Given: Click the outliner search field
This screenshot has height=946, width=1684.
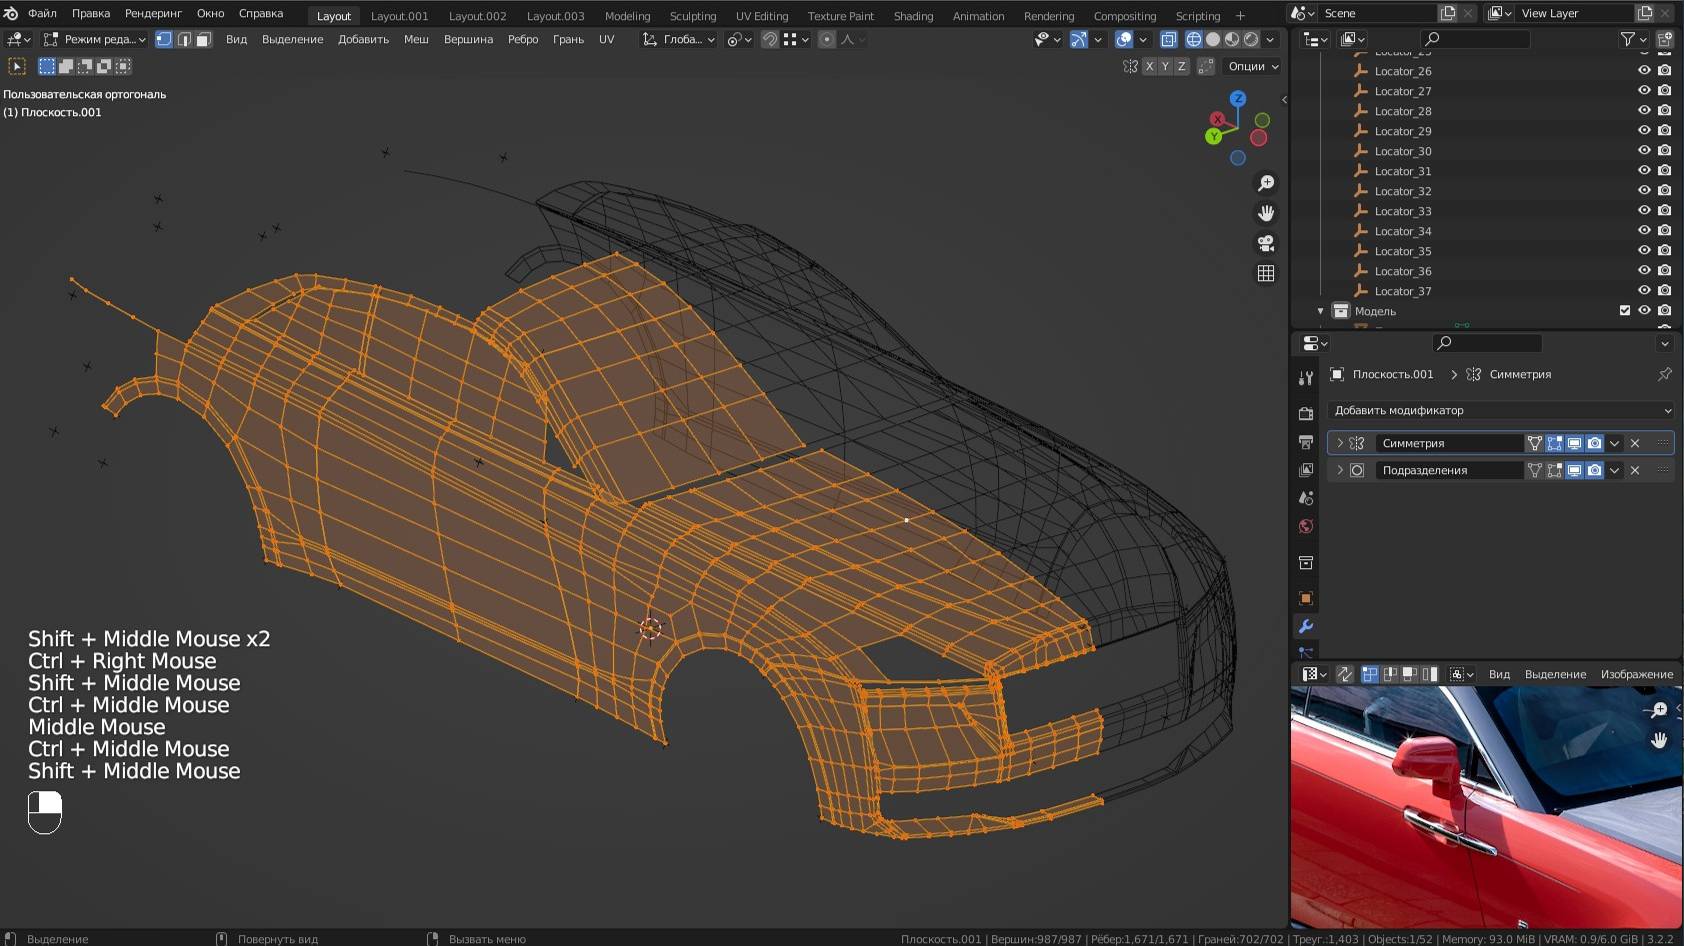Looking at the screenshot, I should [1476, 39].
